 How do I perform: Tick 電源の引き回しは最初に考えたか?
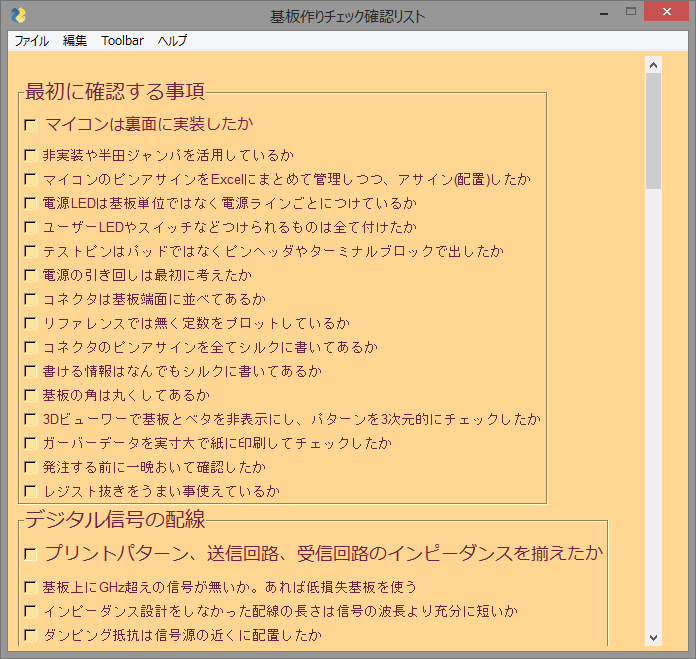(30, 275)
